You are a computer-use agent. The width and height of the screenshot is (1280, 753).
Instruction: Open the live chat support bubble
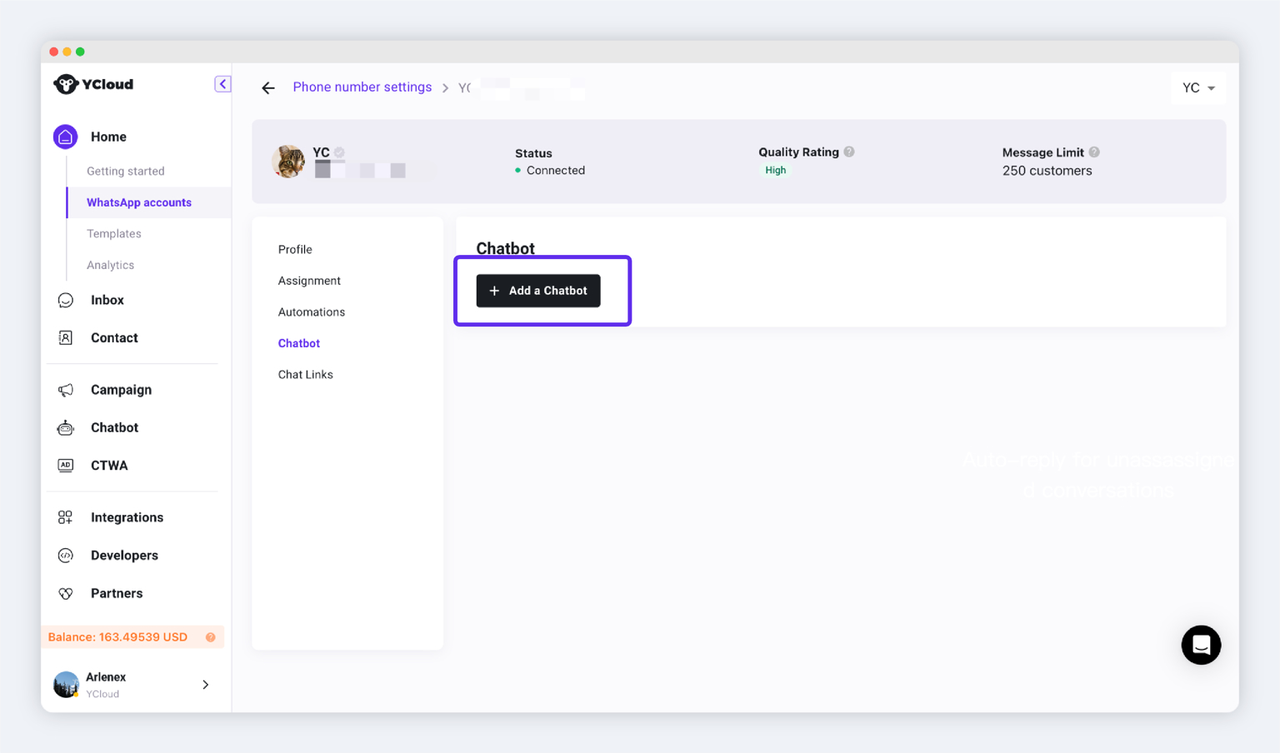[1201, 645]
